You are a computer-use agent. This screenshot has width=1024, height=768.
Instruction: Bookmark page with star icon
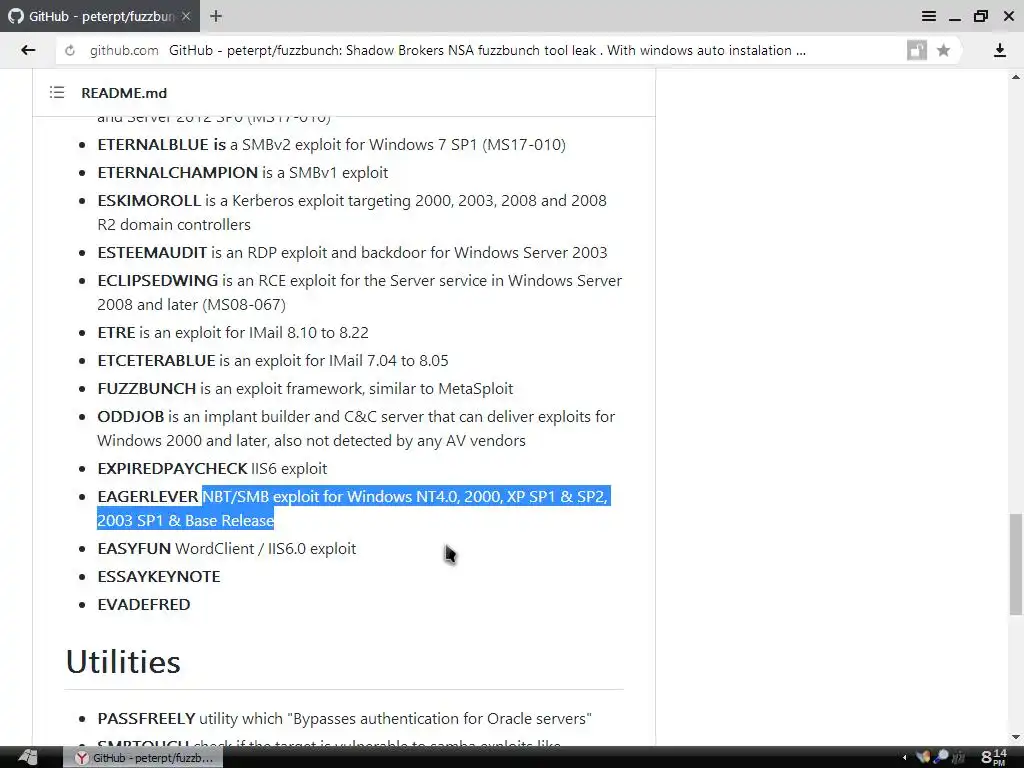coord(943,50)
